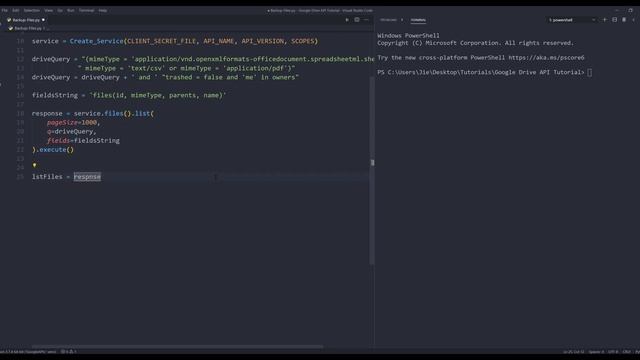Click 'pageSize=1000' argument text
This screenshot has width=640, height=360.
(x=72, y=122)
